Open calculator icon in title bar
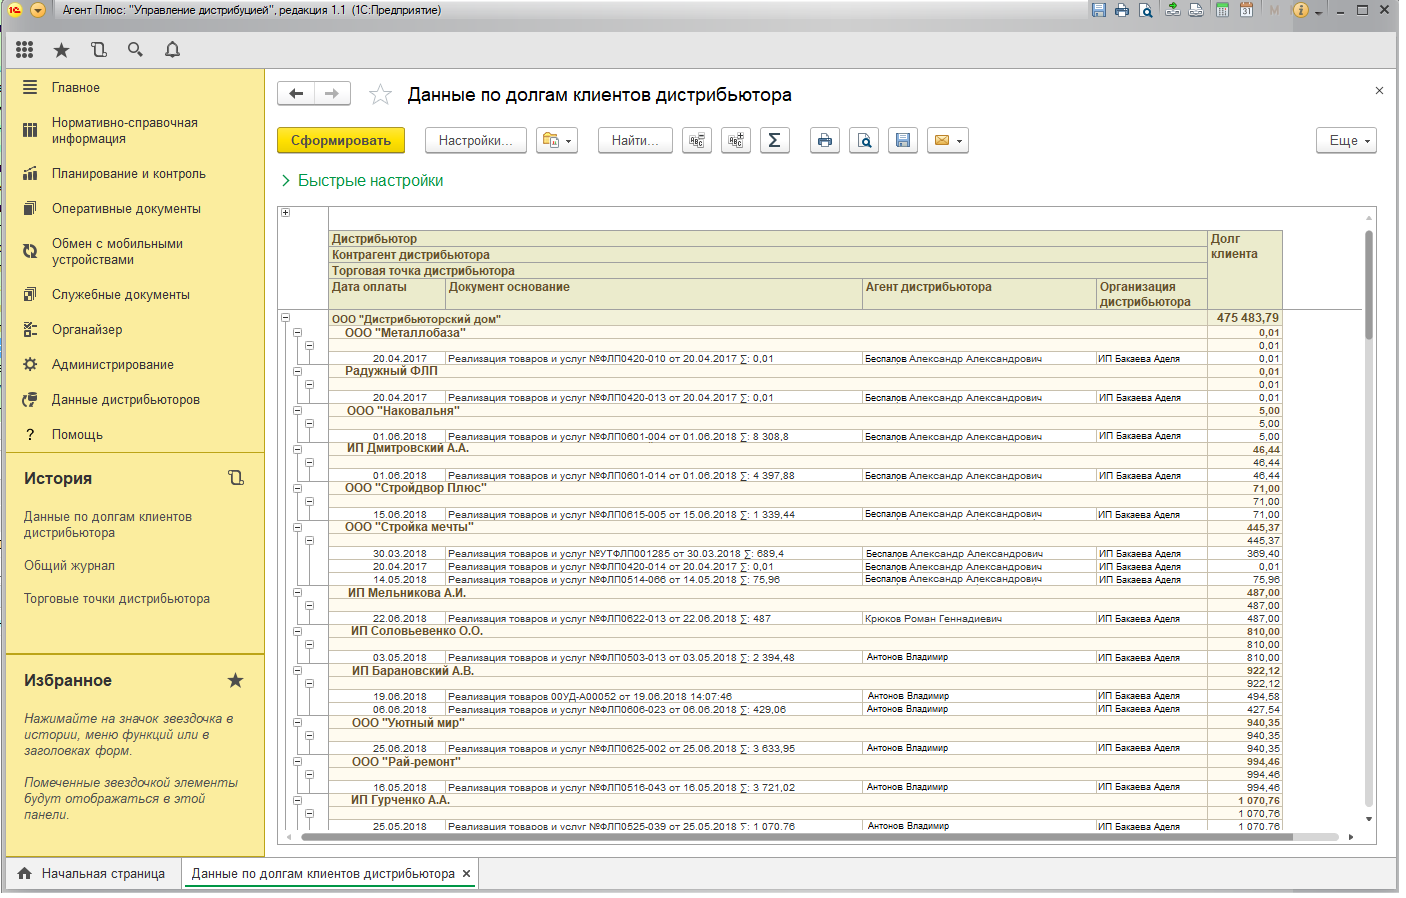The image size is (1406, 898). click(x=1222, y=10)
